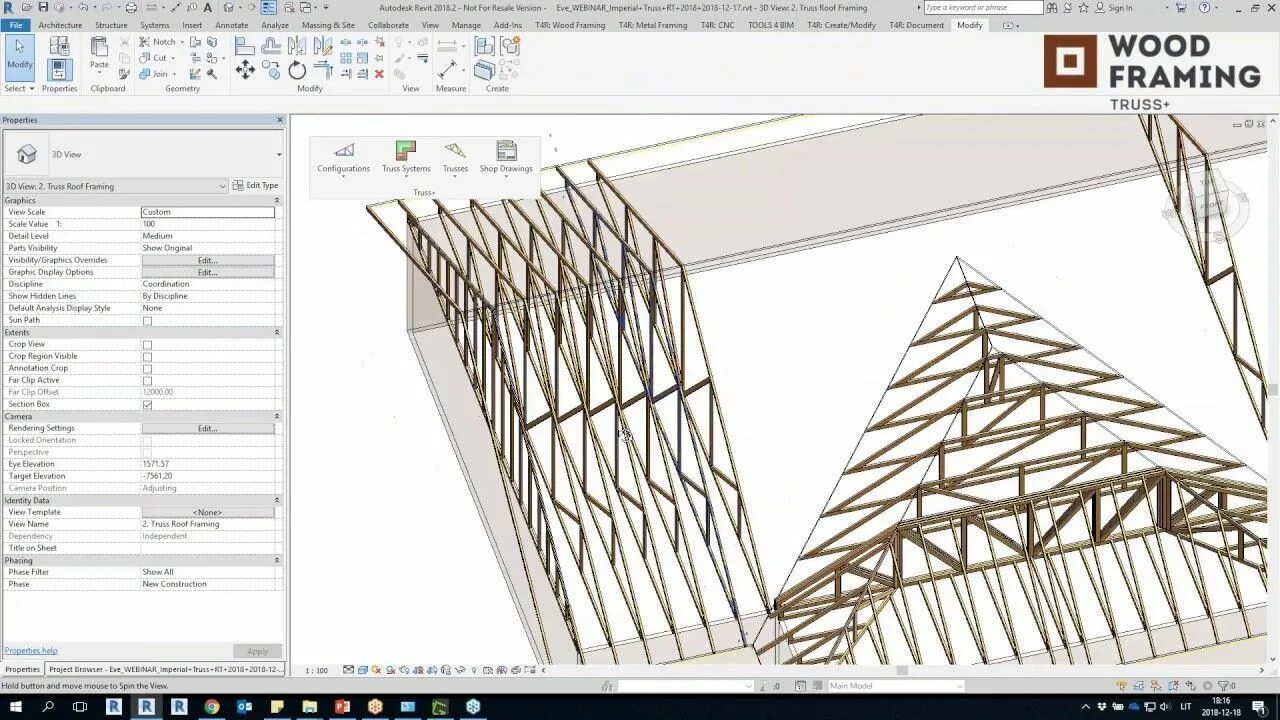Screen dimensions: 1280x720
Task: Click the View Scale value field
Action: point(208,212)
